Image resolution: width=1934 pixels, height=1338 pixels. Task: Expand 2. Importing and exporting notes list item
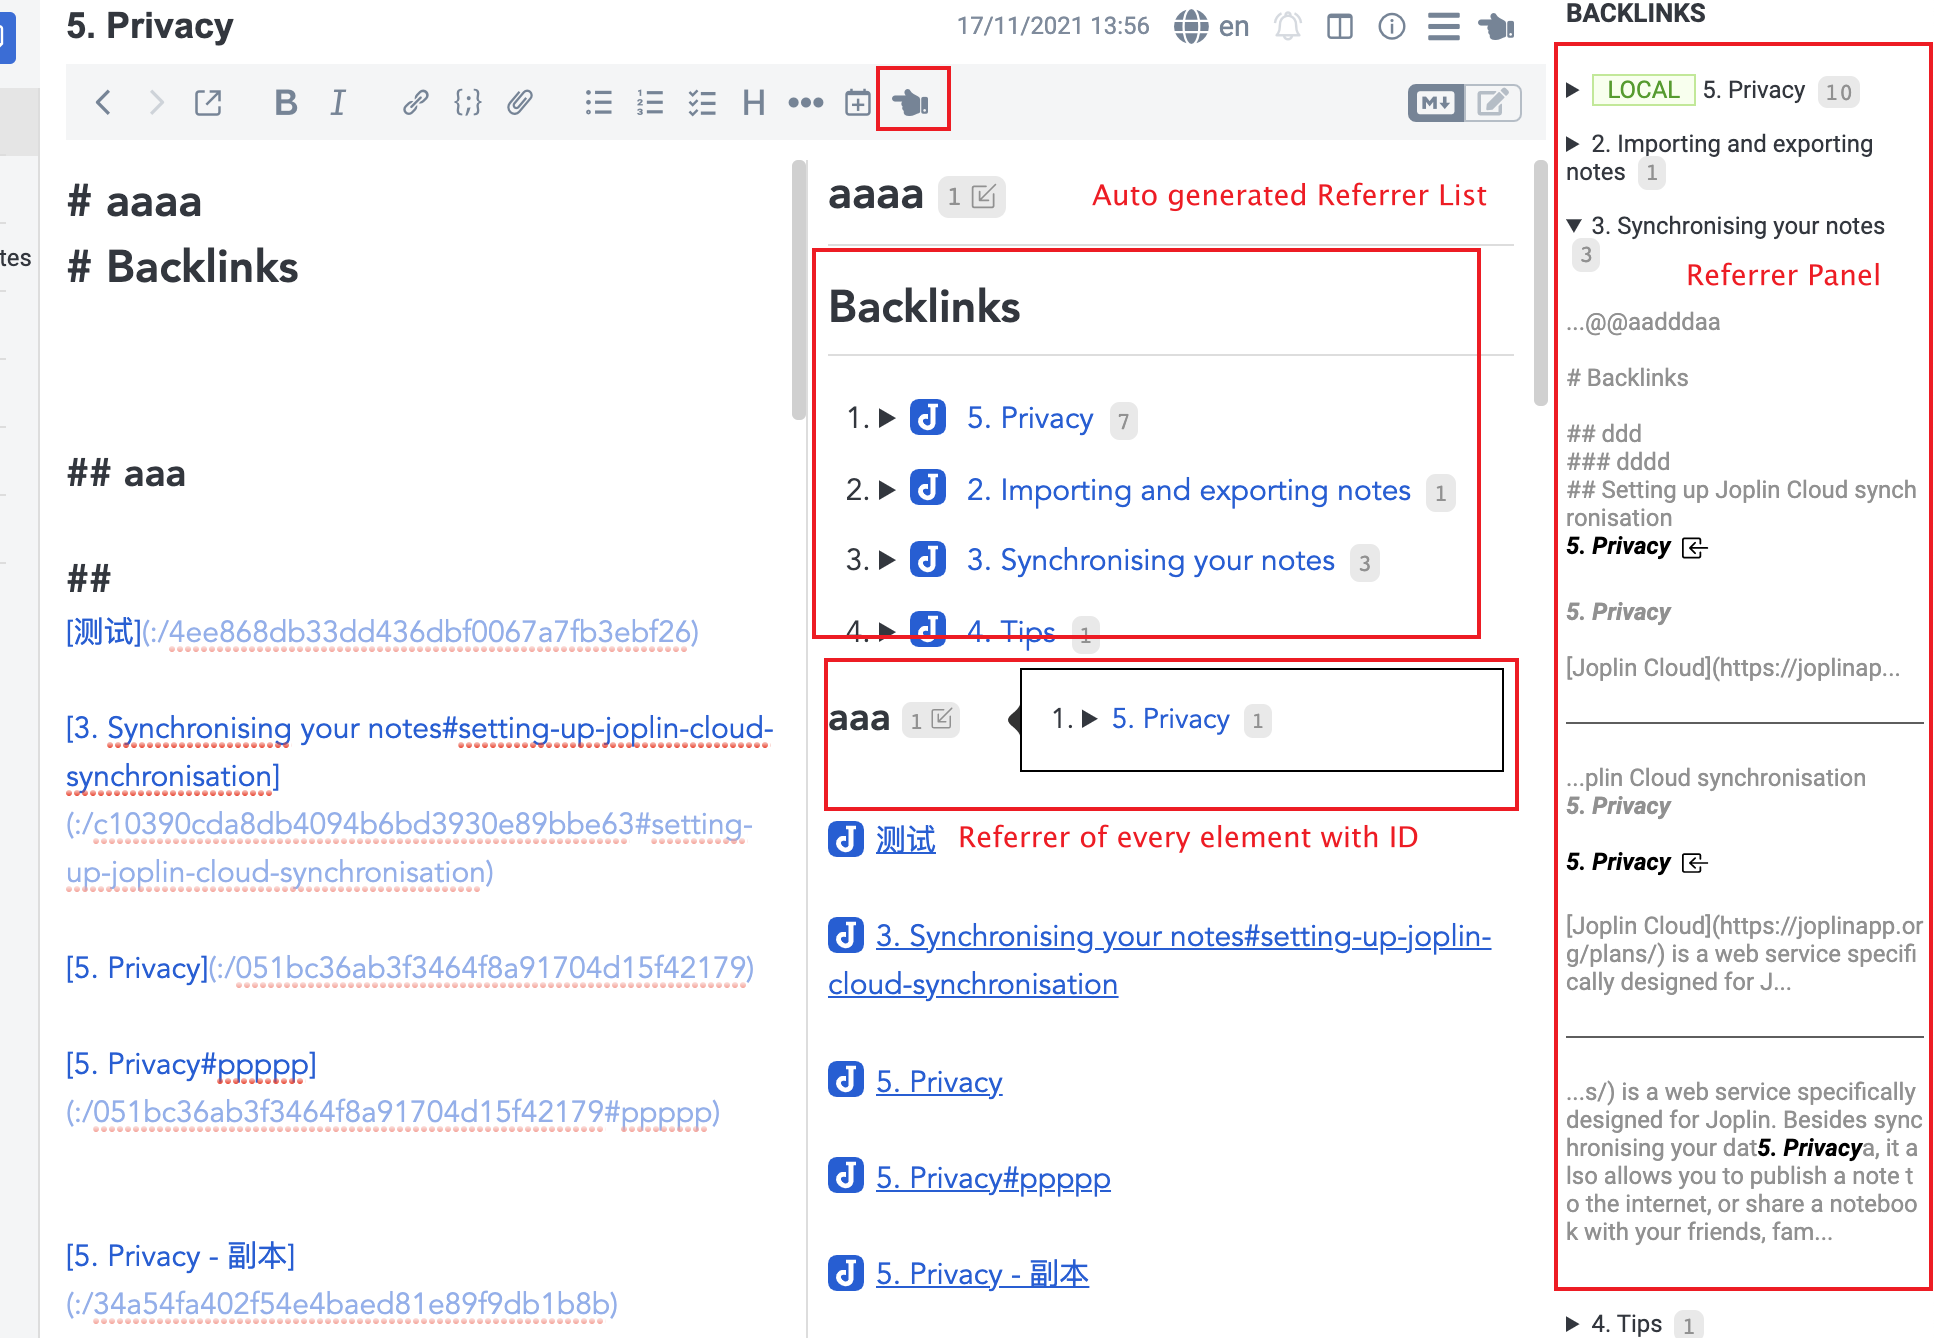[886, 490]
